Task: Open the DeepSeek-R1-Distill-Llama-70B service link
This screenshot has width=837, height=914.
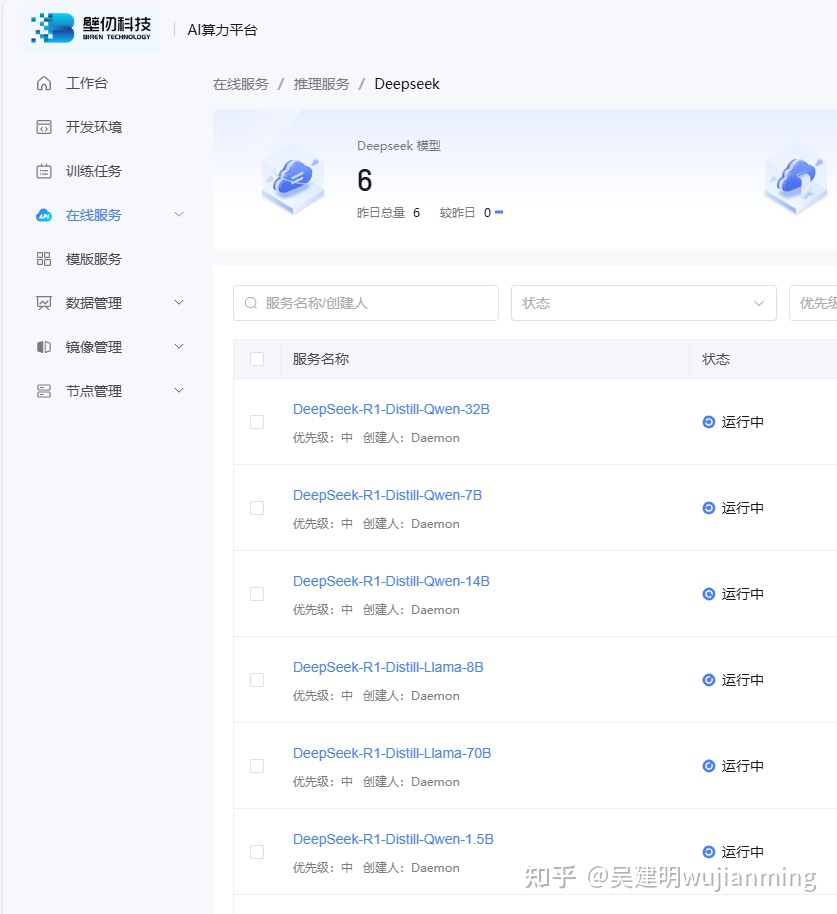Action: click(x=391, y=753)
